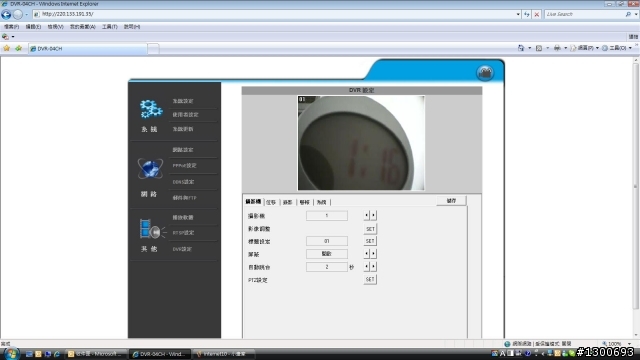This screenshot has height=360, width=640.
Task: Open a new blank browser tab
Action: pos(153,49)
